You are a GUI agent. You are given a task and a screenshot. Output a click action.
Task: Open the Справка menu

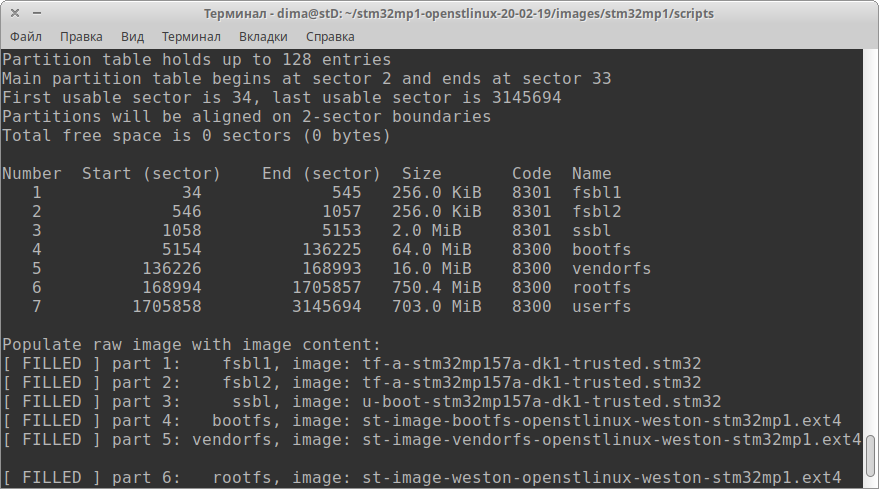pos(330,36)
